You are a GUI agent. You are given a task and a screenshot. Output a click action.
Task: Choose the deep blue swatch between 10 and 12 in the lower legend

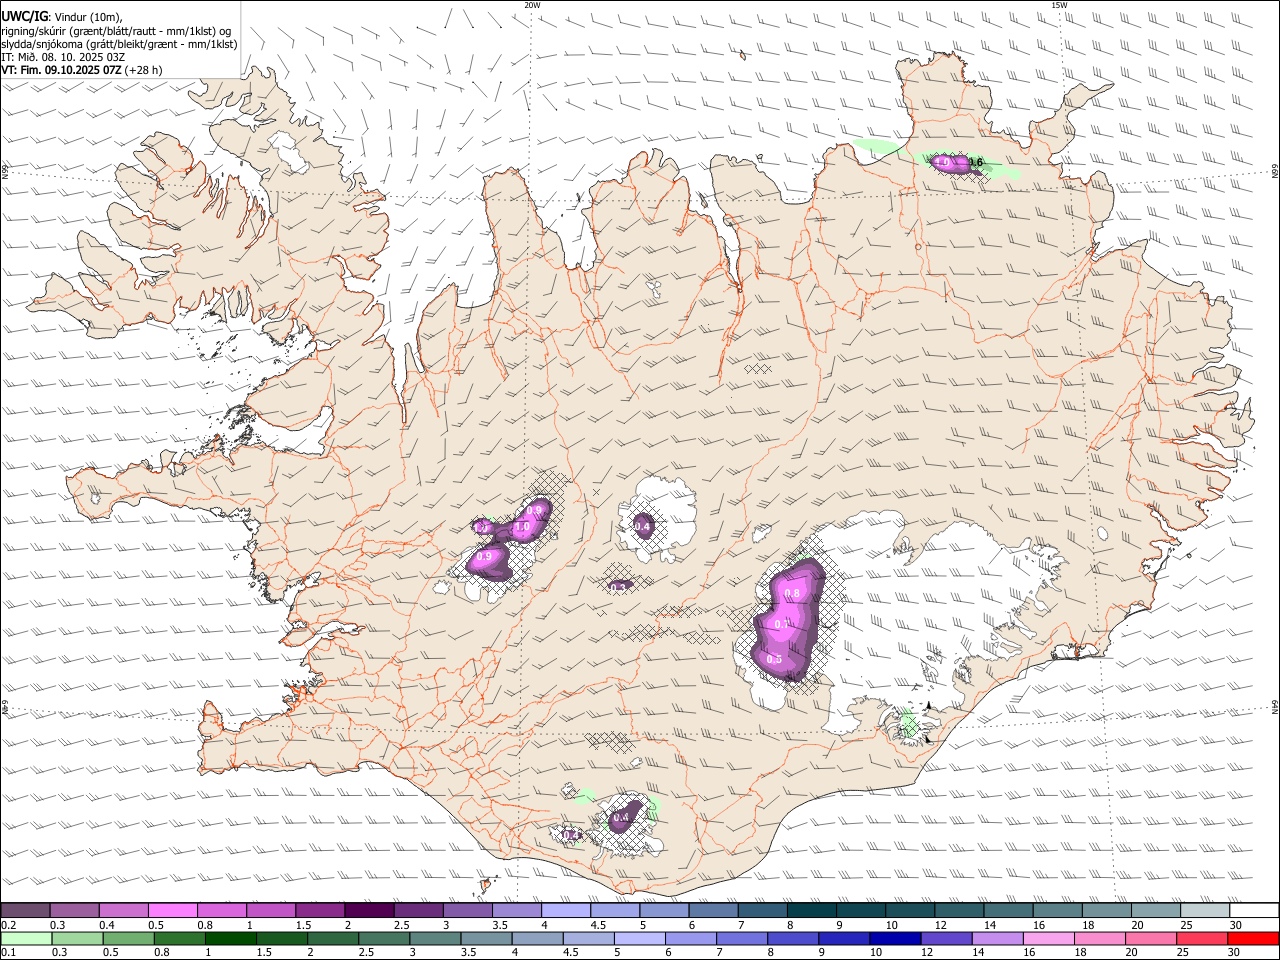pos(894,938)
